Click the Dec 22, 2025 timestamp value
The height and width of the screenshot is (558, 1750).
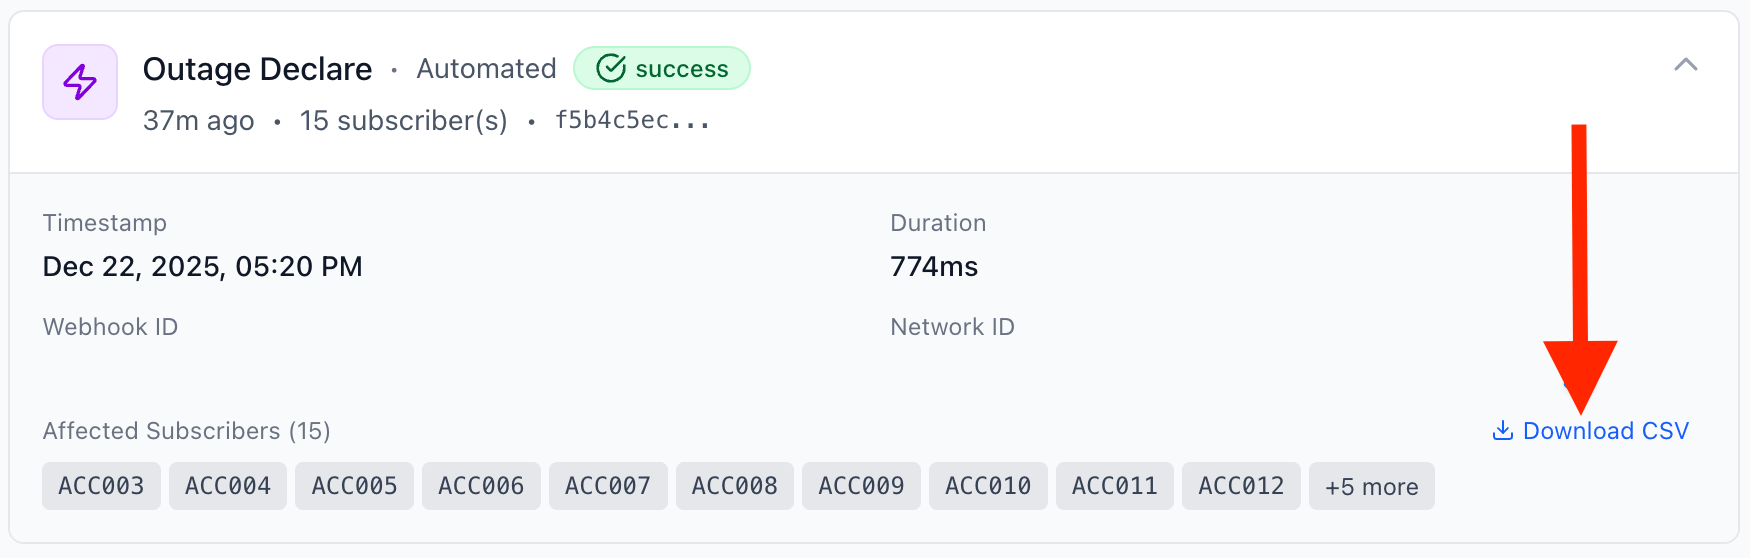pos(202,267)
